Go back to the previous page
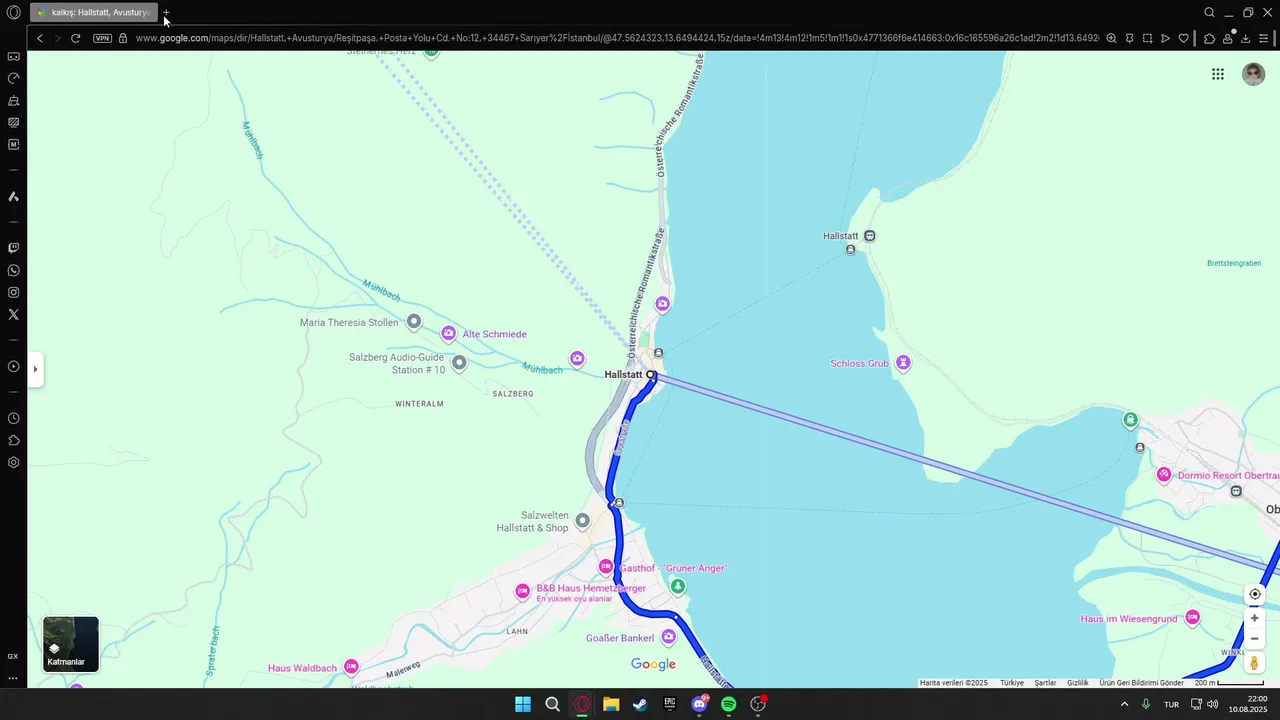The image size is (1280, 720). click(40, 38)
